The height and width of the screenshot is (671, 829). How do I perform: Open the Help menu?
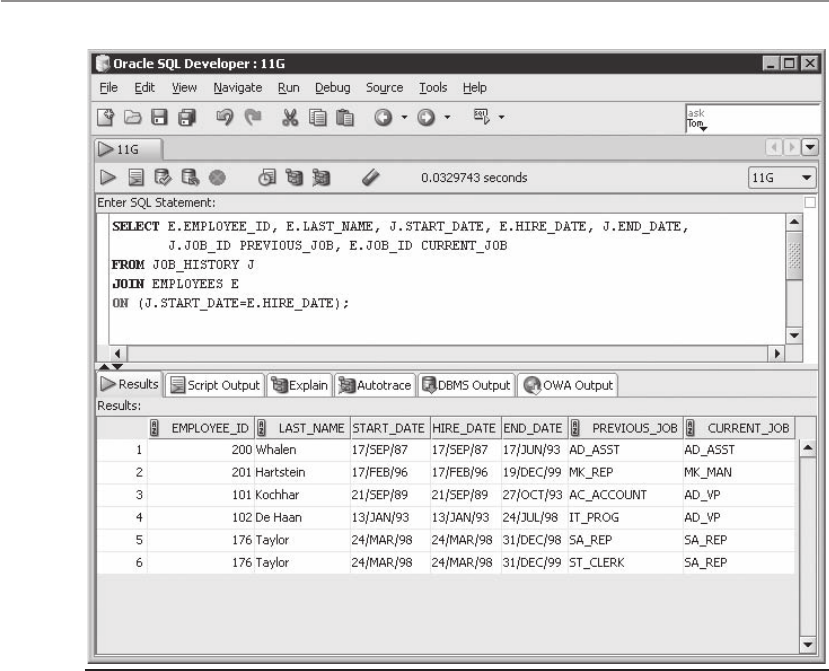tap(474, 87)
